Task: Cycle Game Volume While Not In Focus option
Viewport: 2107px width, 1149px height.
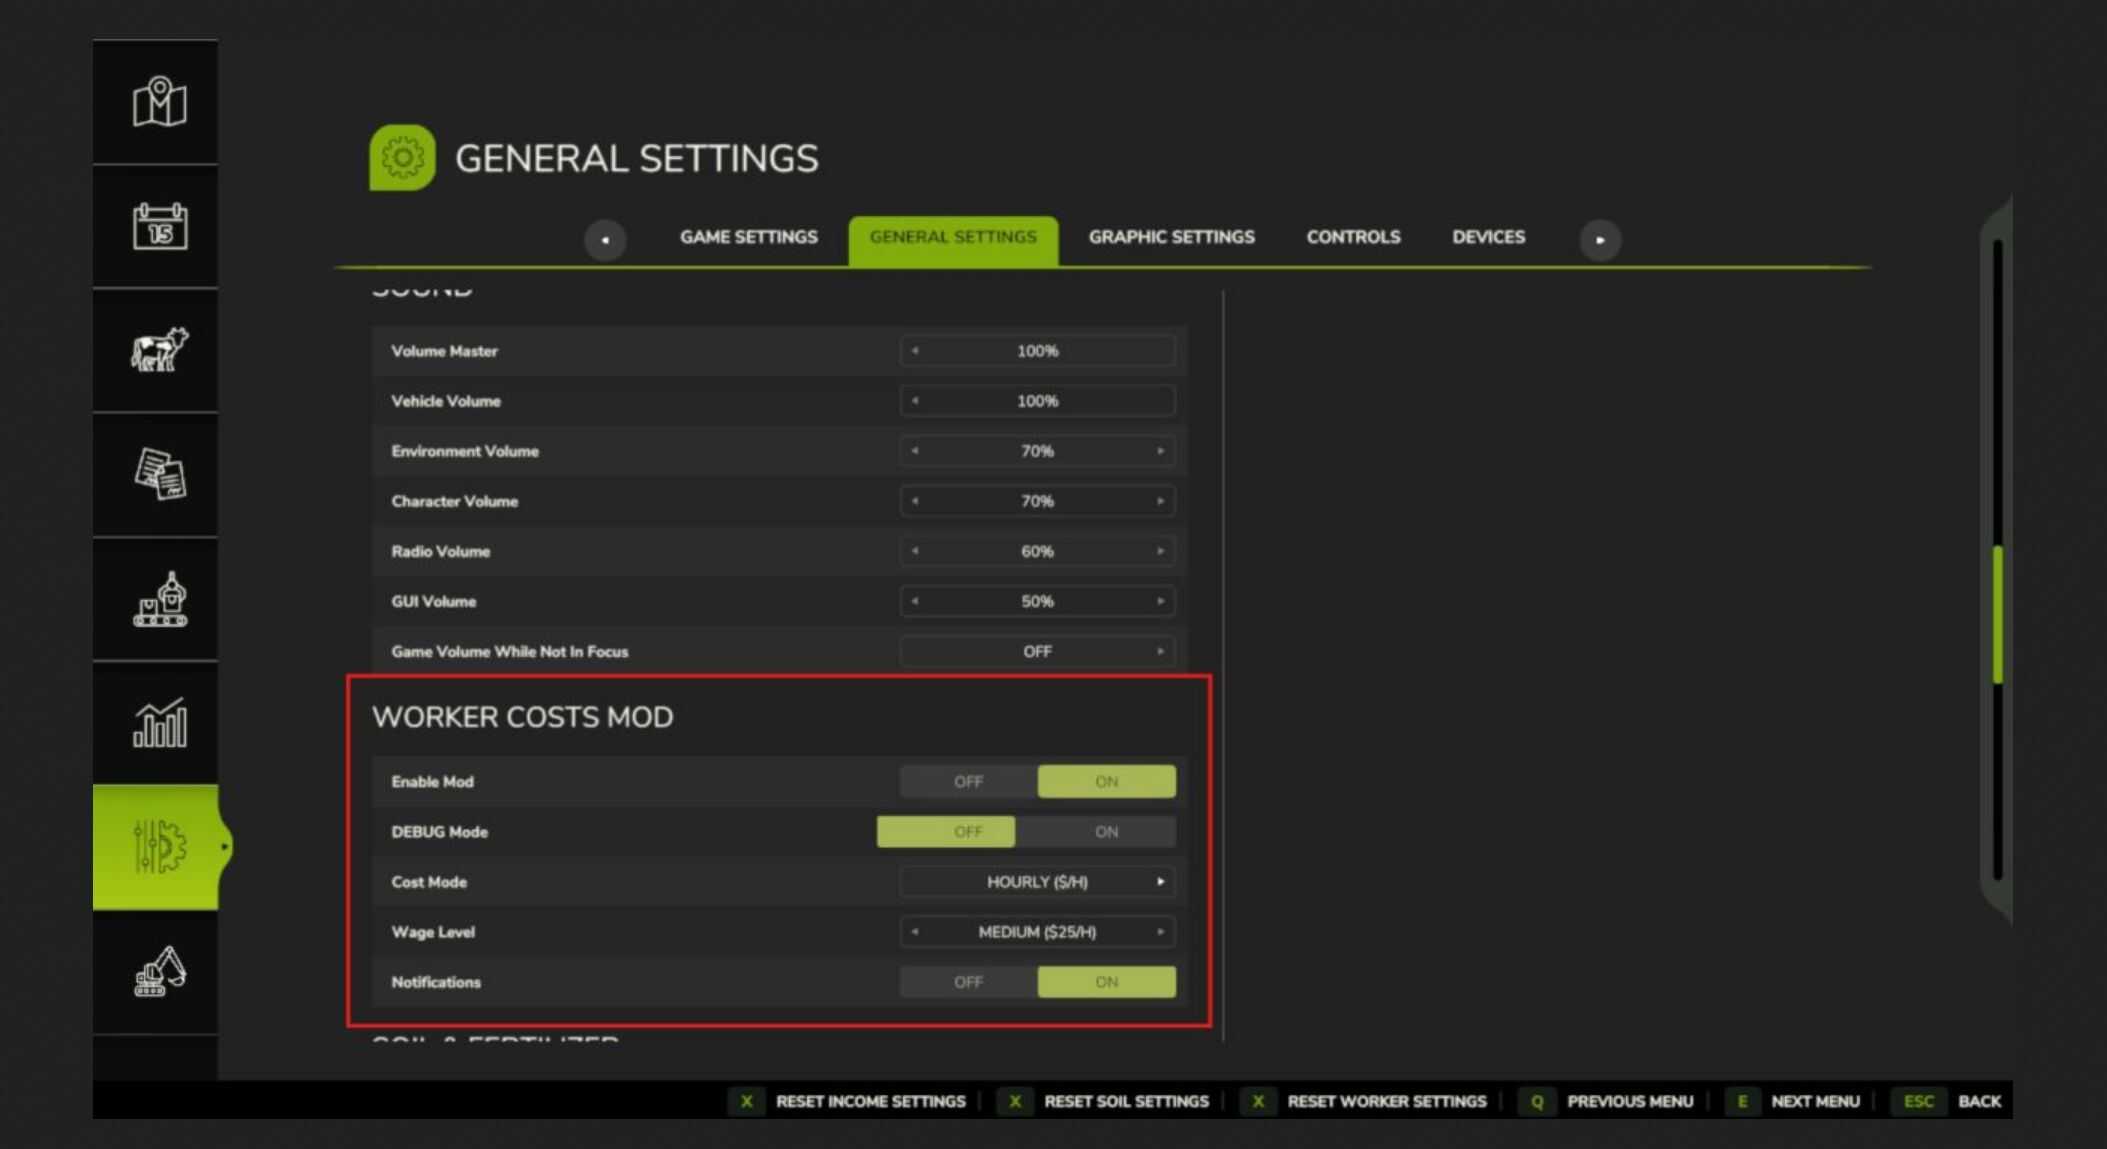Action: coord(1160,651)
